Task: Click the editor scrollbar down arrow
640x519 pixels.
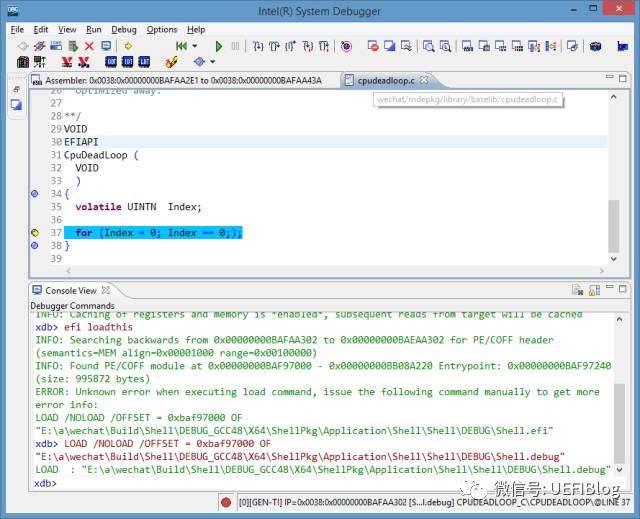Action: click(x=613, y=259)
